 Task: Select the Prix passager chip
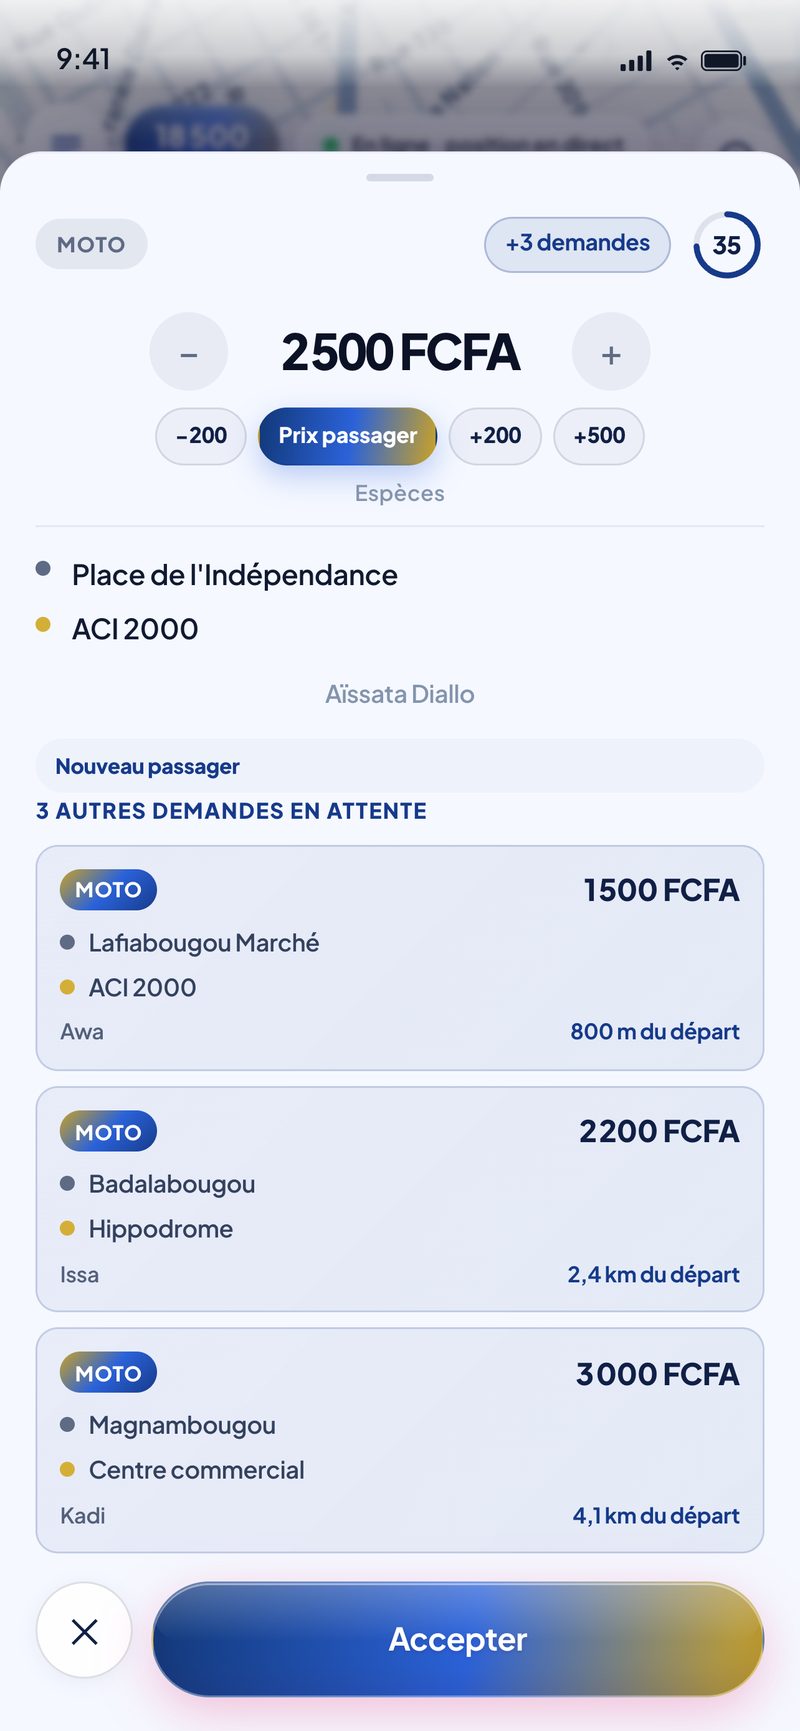348,436
